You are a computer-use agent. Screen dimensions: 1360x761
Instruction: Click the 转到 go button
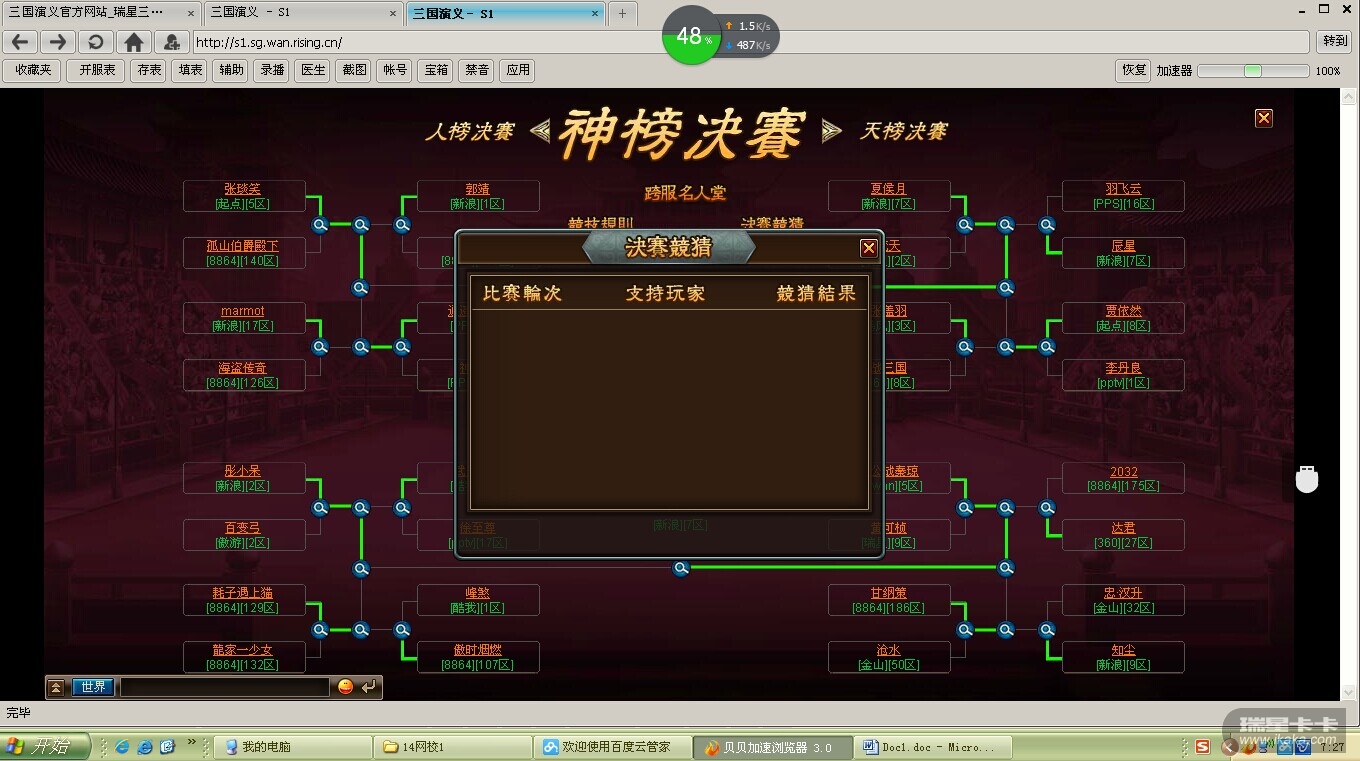click(x=1334, y=42)
